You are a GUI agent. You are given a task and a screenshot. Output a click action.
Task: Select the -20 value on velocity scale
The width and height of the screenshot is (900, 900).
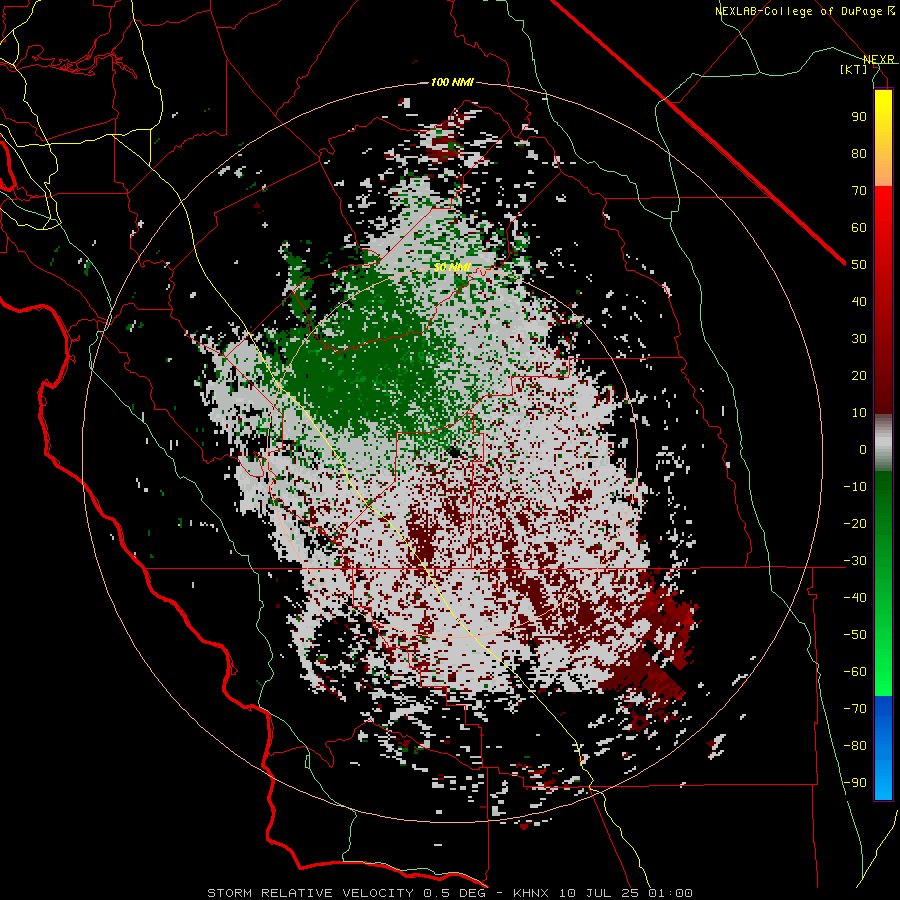click(855, 523)
